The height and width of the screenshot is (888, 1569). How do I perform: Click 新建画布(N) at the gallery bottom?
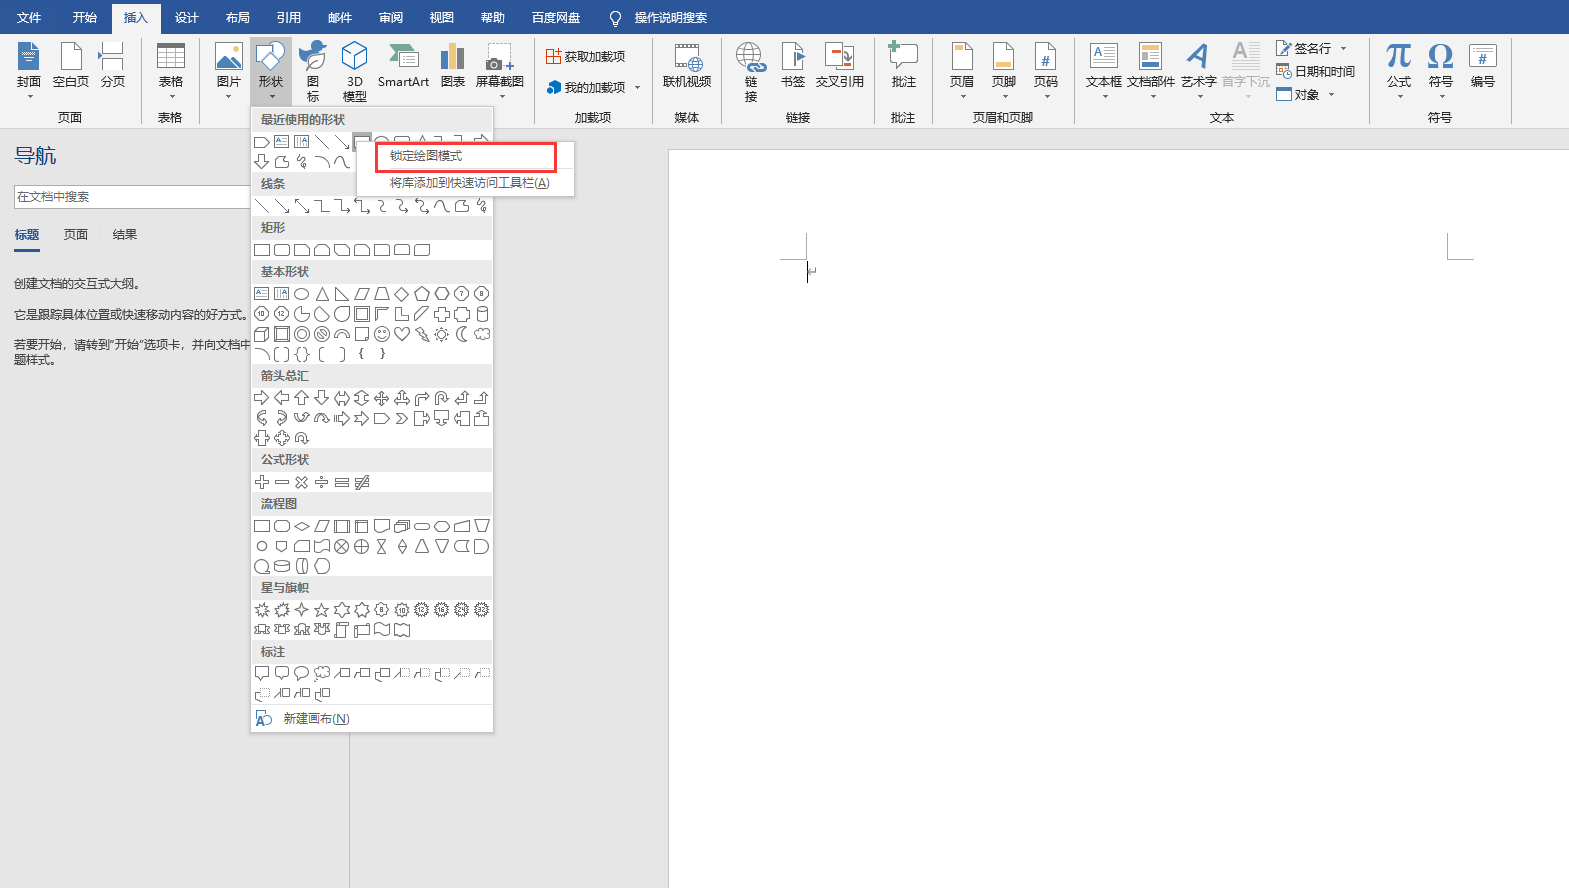316,719
